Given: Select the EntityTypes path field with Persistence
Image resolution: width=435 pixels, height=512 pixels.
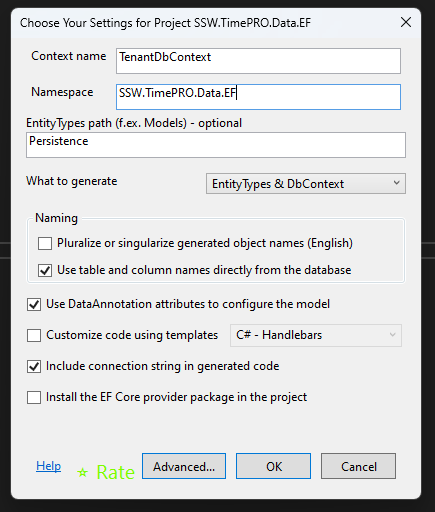Looking at the screenshot, I should (216, 145).
